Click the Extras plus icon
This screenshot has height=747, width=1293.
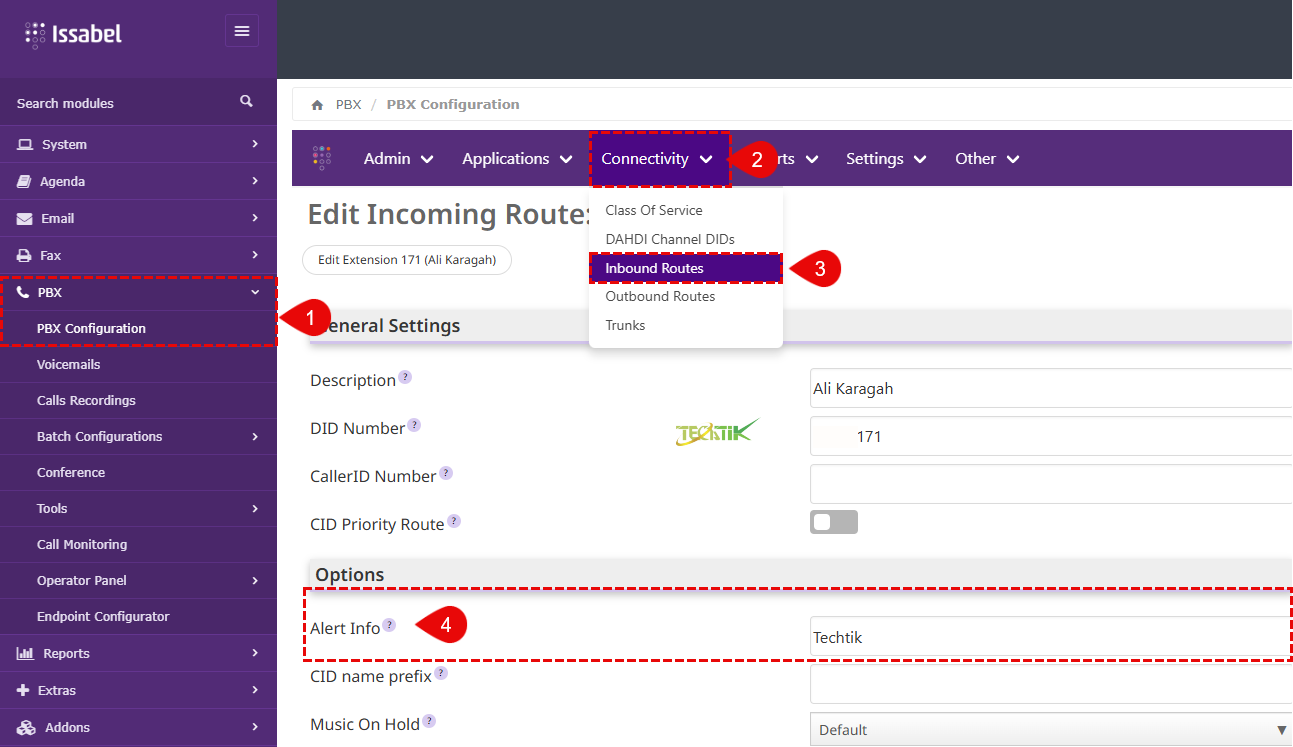pyautogui.click(x=23, y=690)
